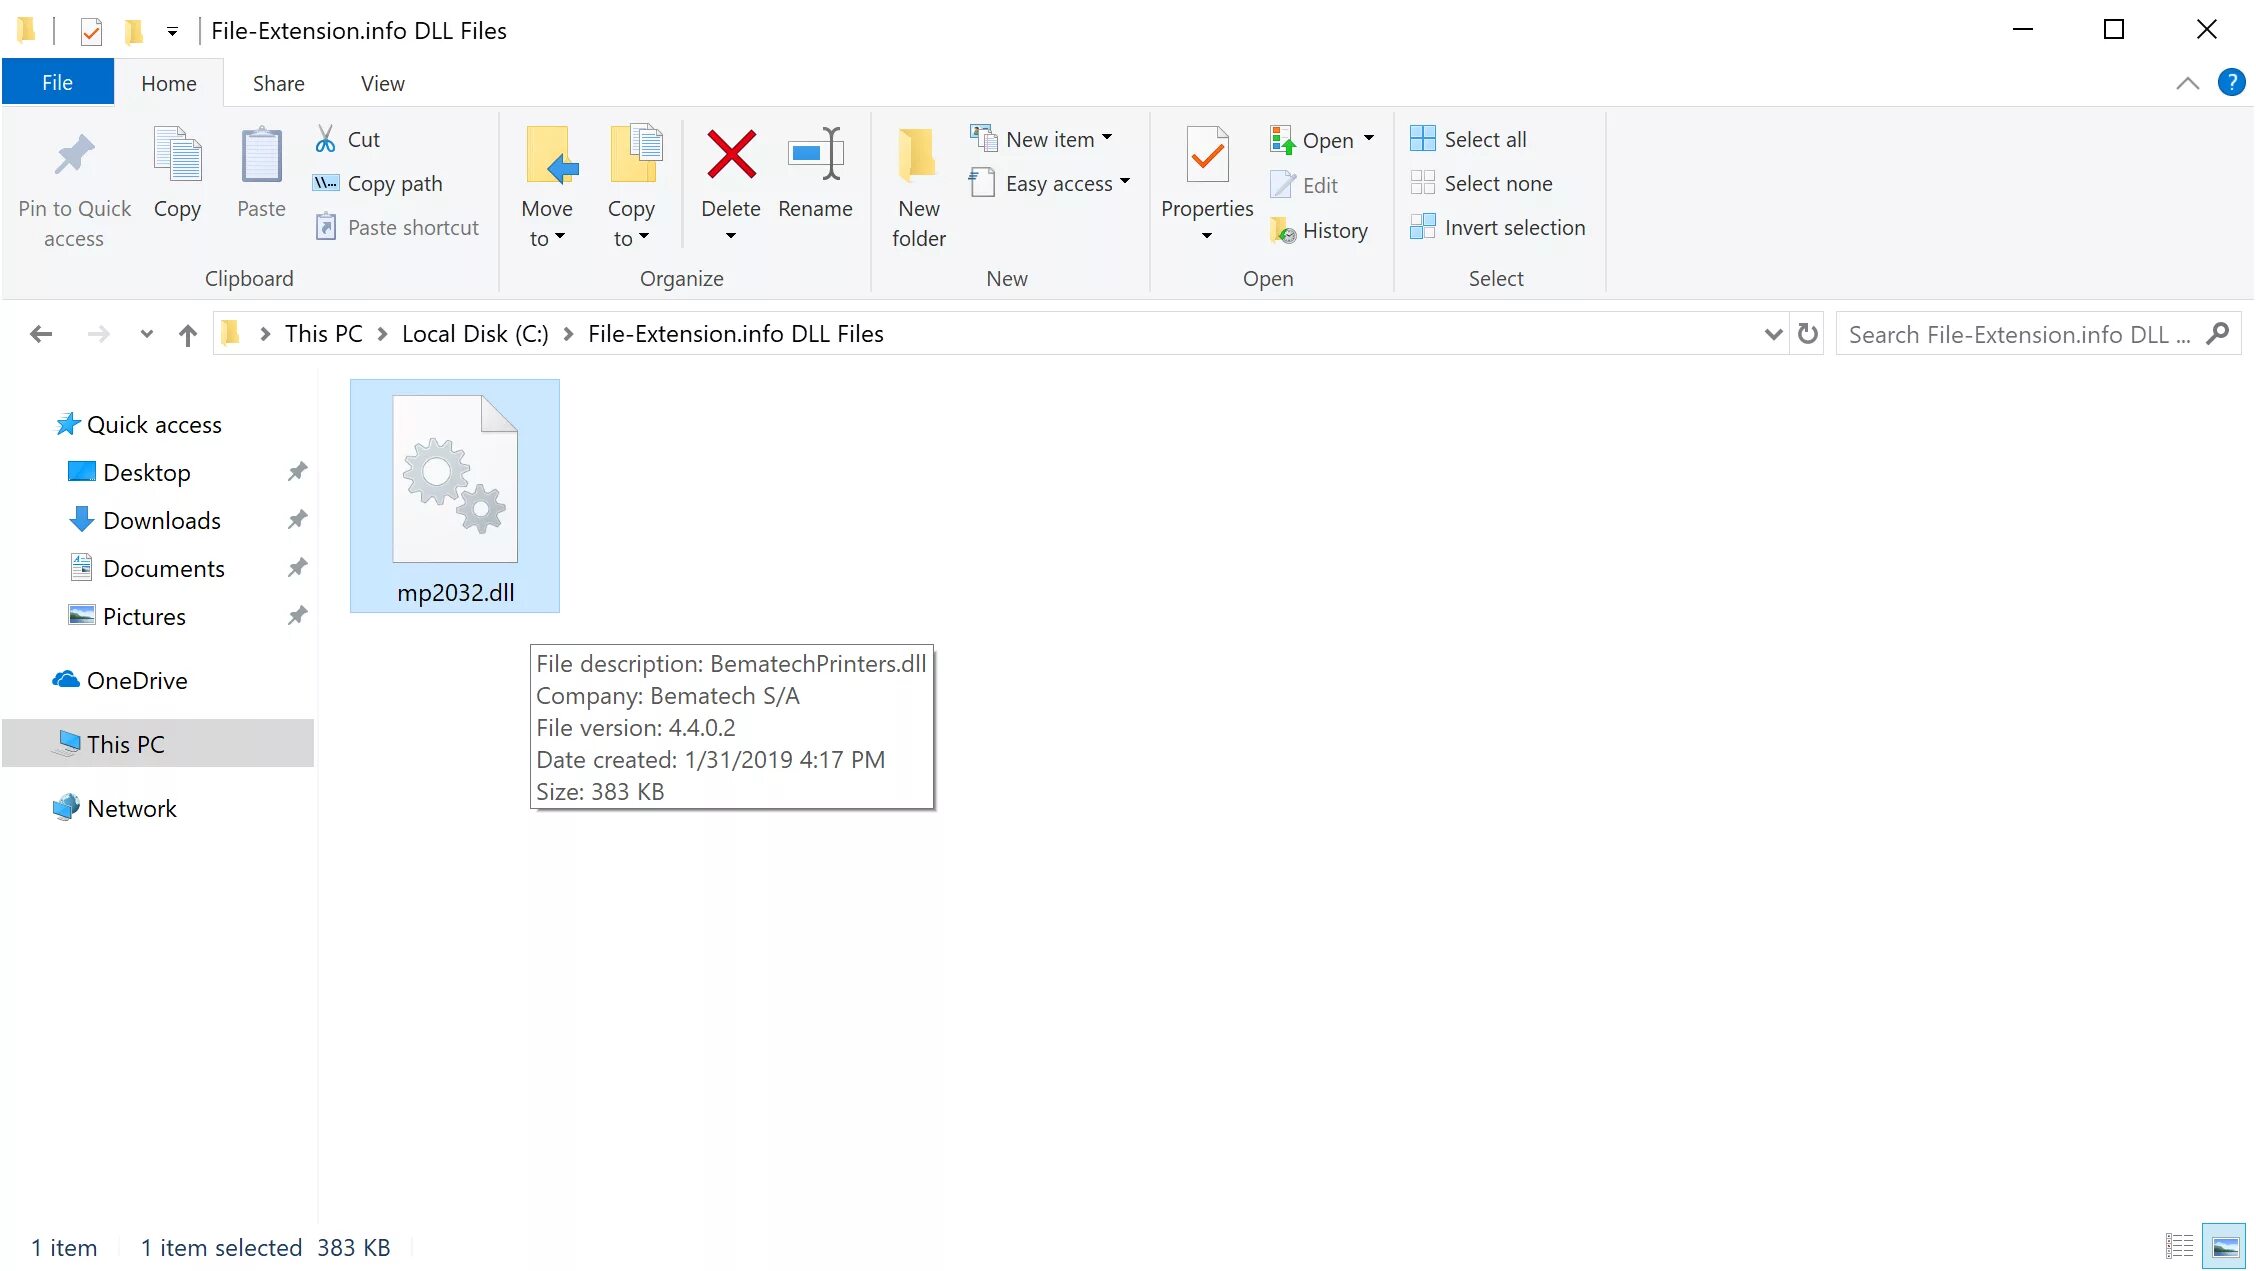Click Invert selection button
The width and height of the screenshot is (2256, 1271).
pos(1498,228)
